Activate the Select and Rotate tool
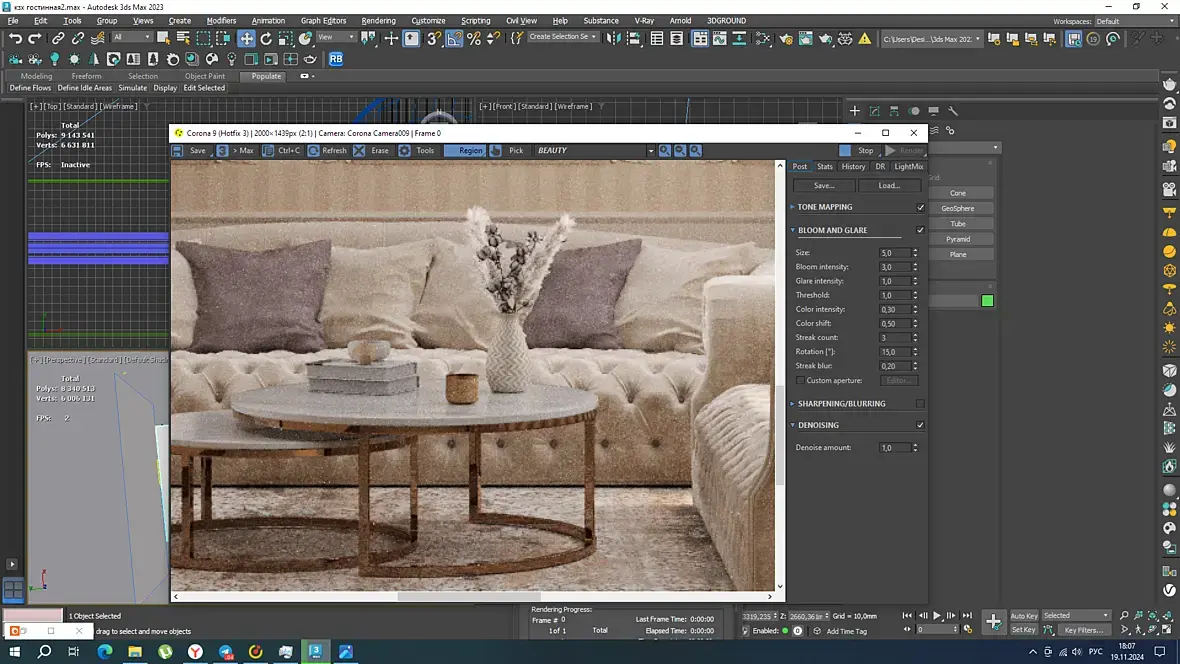 coord(266,38)
